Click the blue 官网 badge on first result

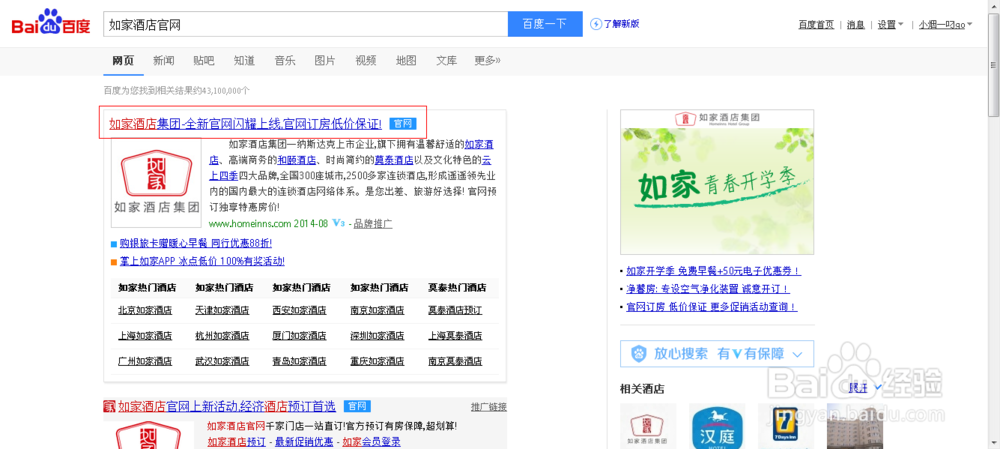tap(403, 123)
